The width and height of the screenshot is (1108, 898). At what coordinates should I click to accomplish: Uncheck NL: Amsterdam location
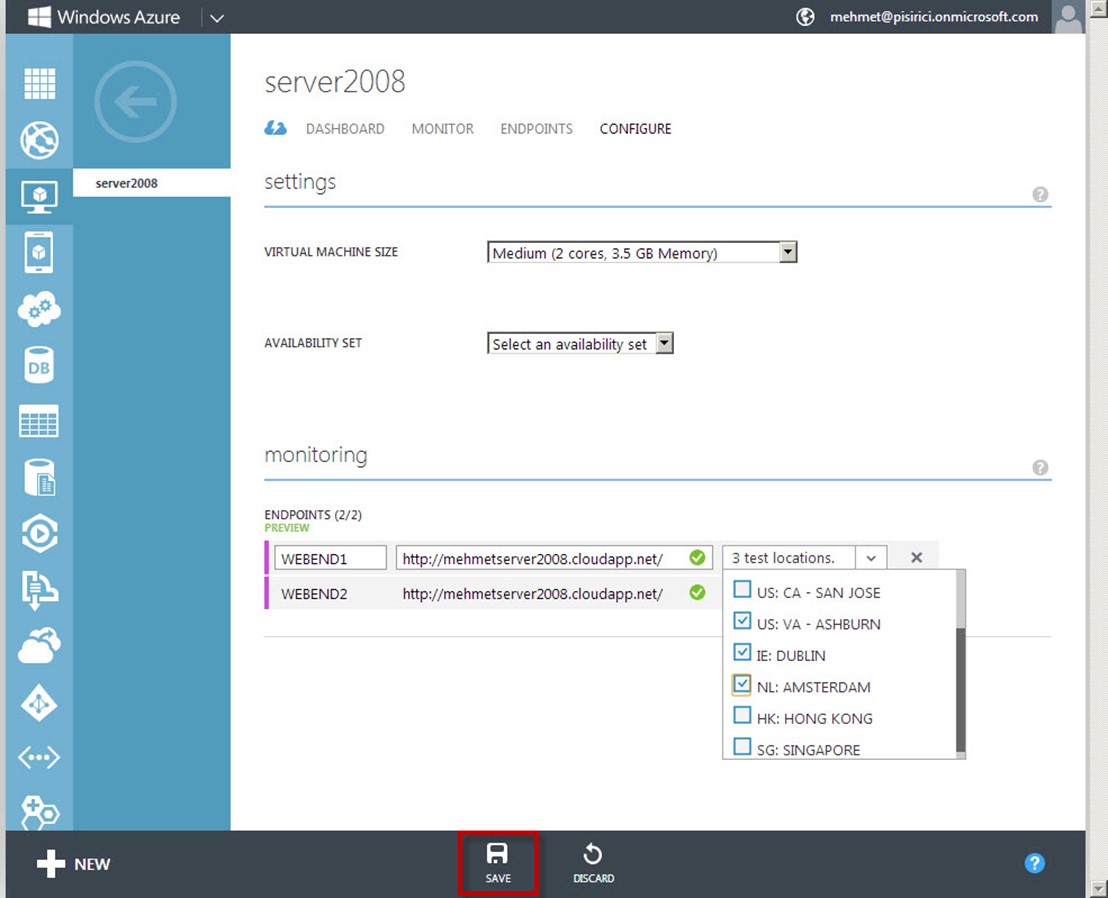click(x=742, y=684)
